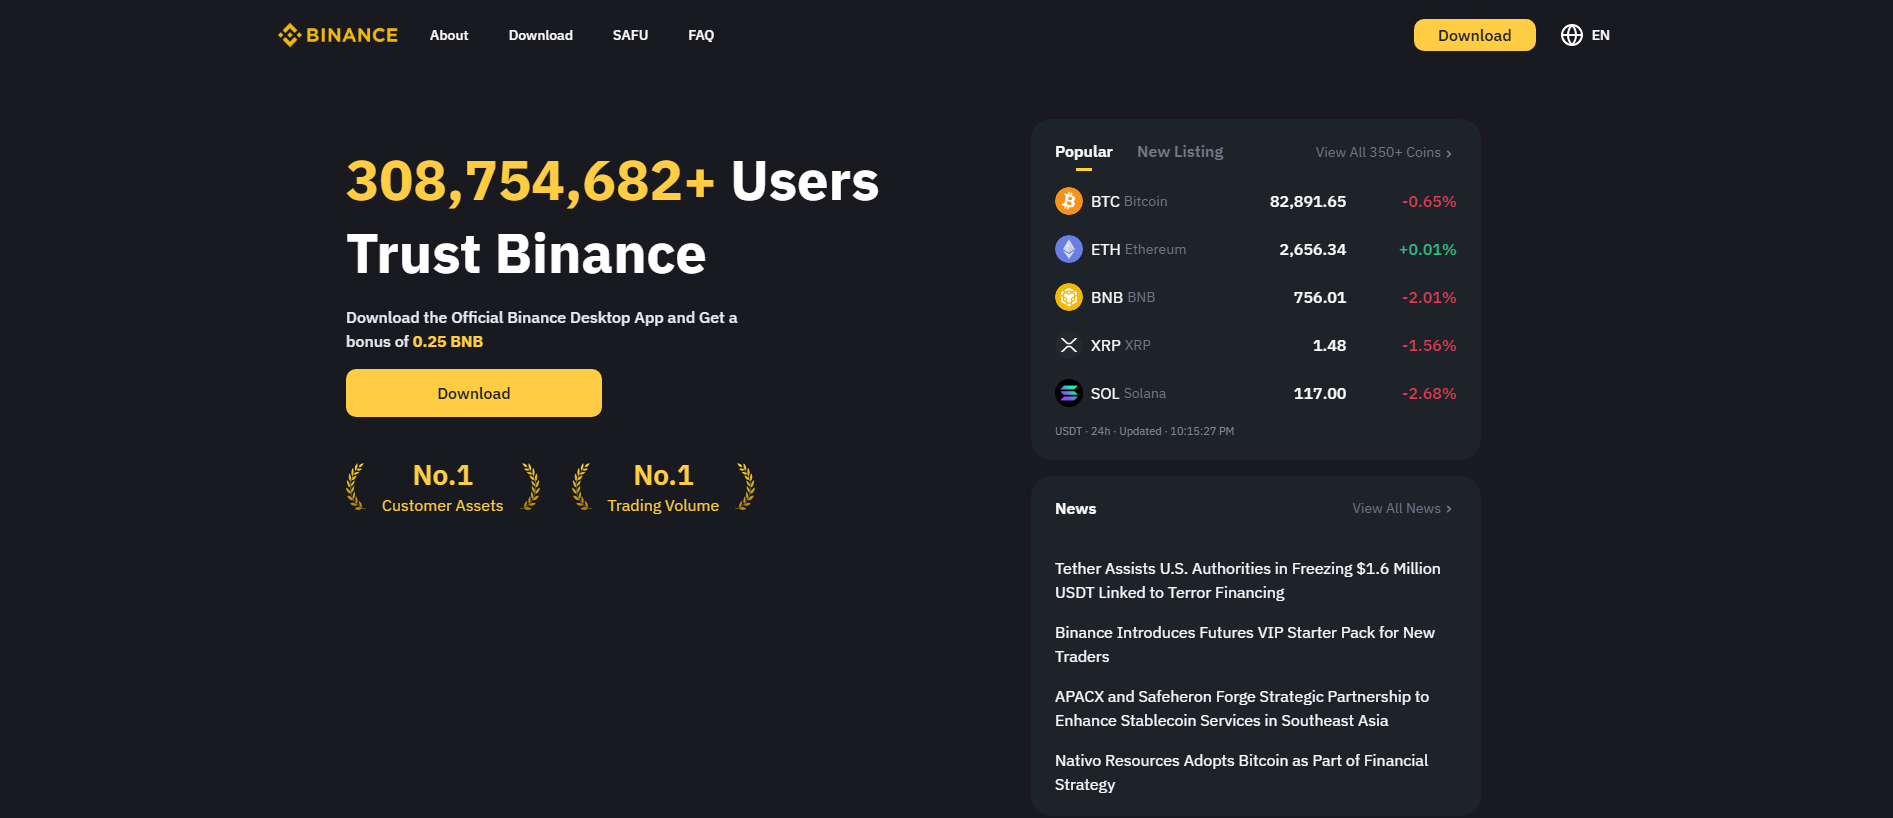Open the globe language icon

(x=1572, y=35)
